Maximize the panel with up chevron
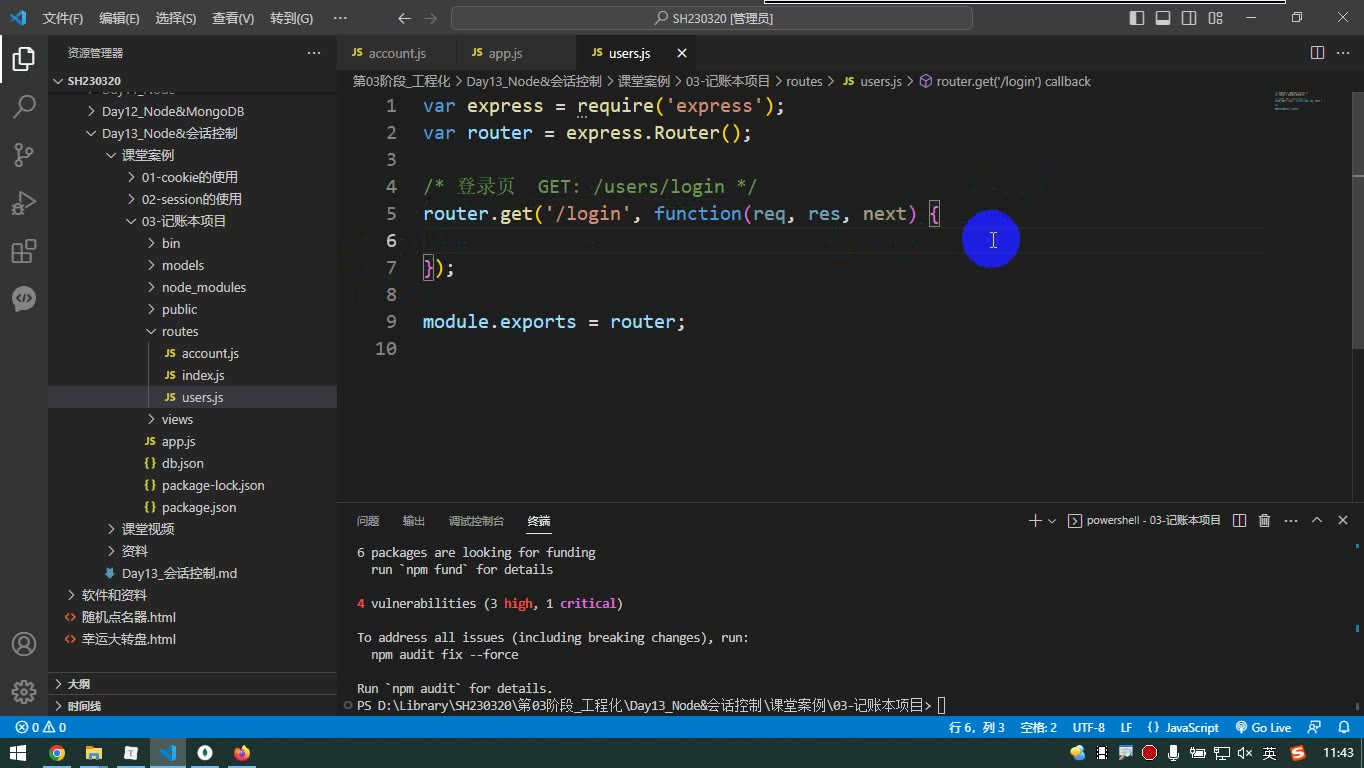 [x=1317, y=521]
